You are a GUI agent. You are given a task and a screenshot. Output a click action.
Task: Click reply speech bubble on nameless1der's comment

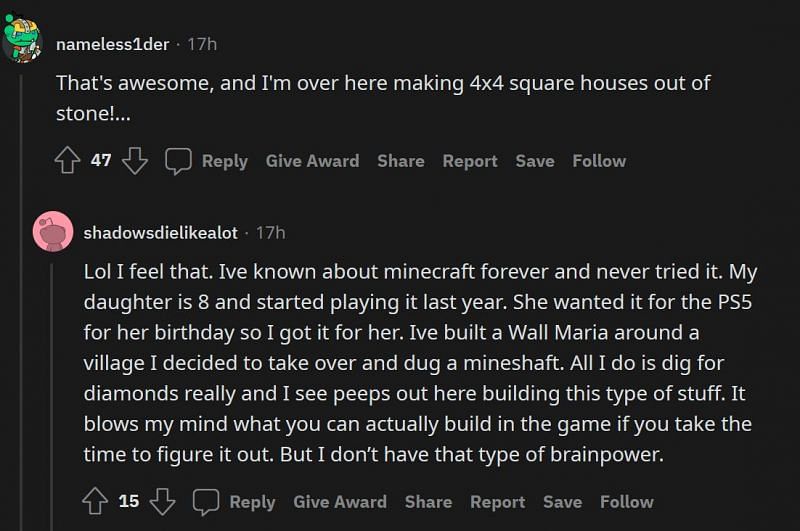point(179,161)
